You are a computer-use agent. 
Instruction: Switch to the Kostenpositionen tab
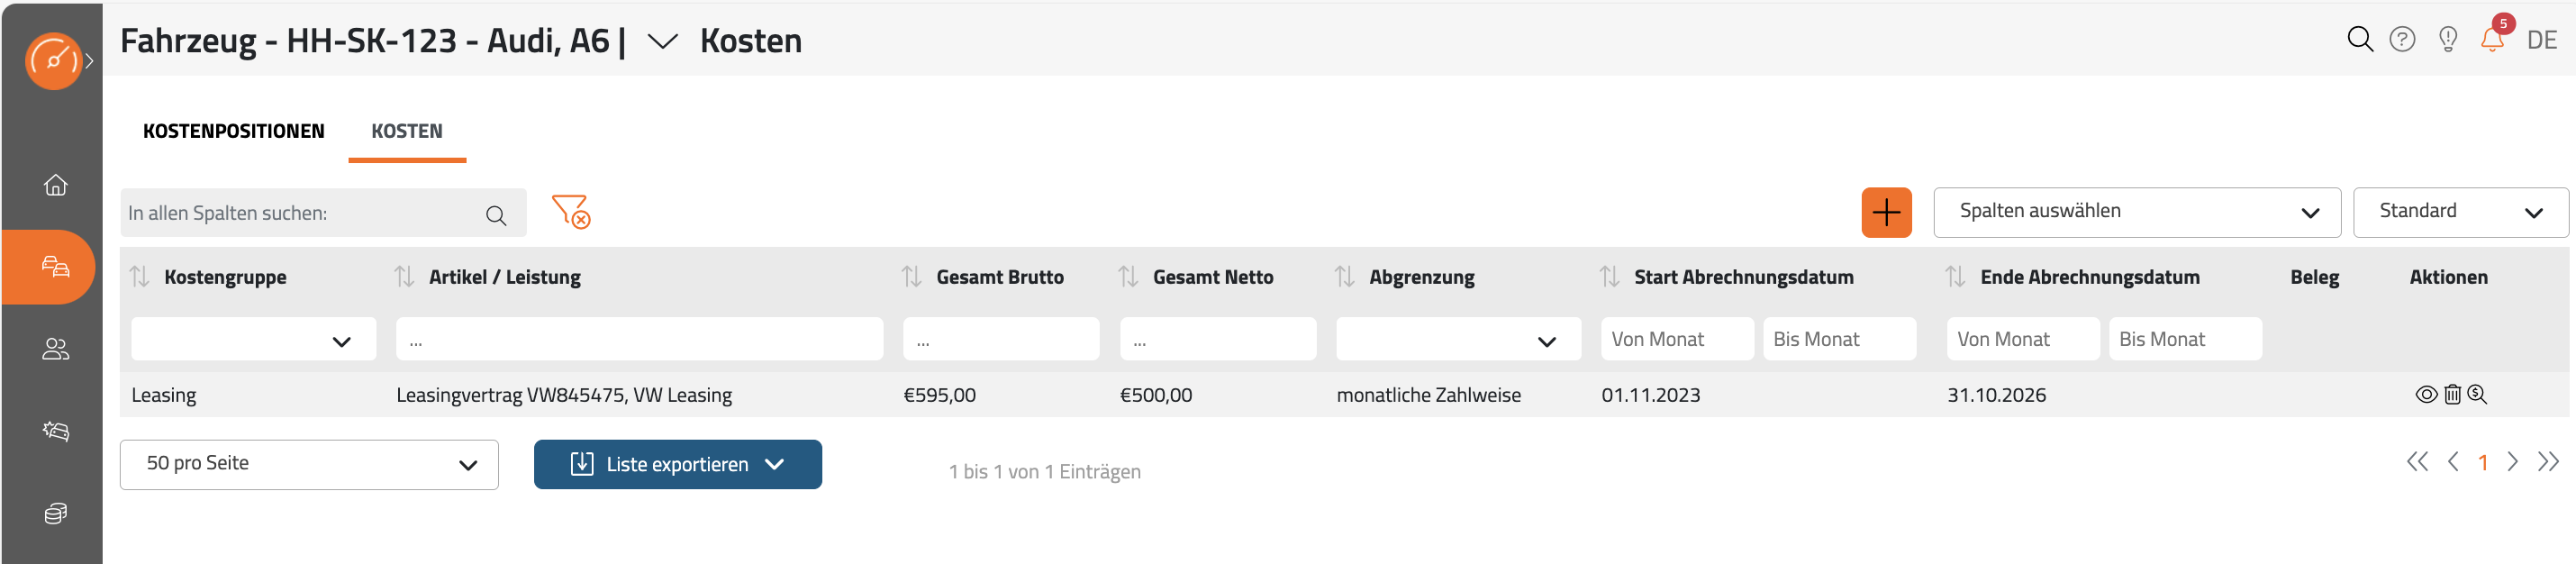(234, 131)
